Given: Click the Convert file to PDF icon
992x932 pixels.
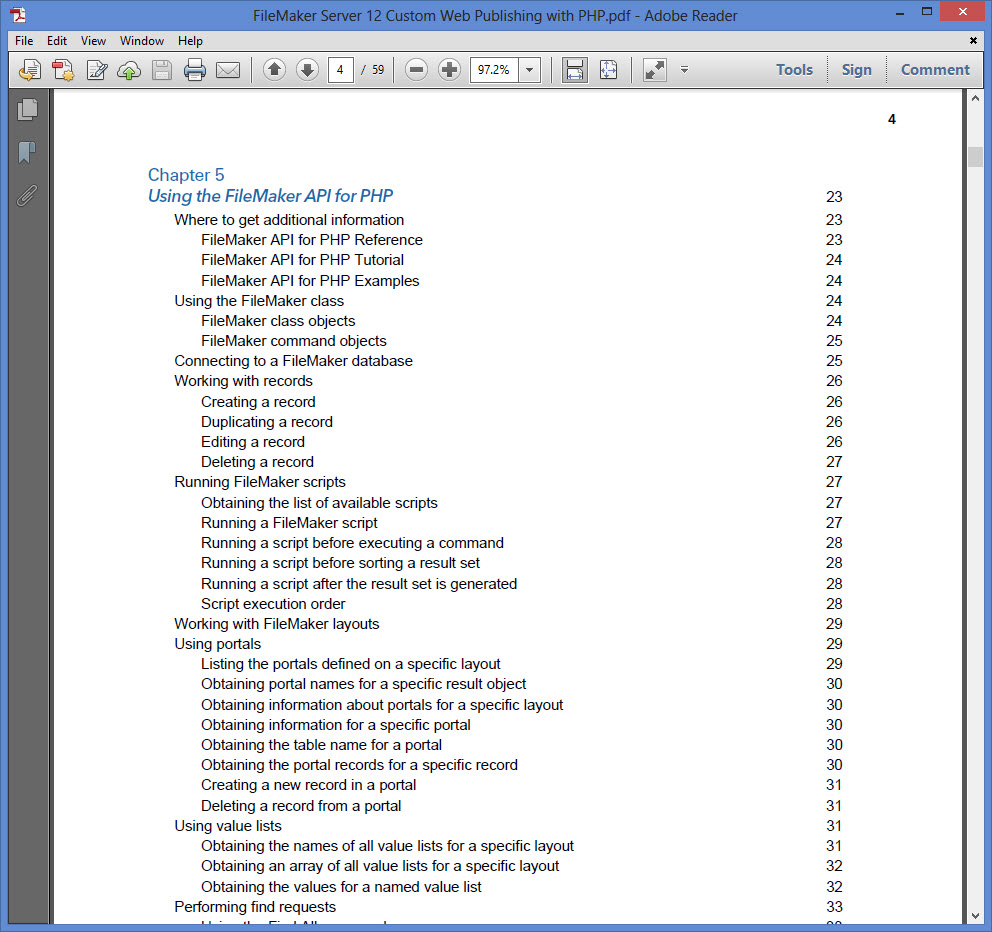Looking at the screenshot, I should point(63,70).
